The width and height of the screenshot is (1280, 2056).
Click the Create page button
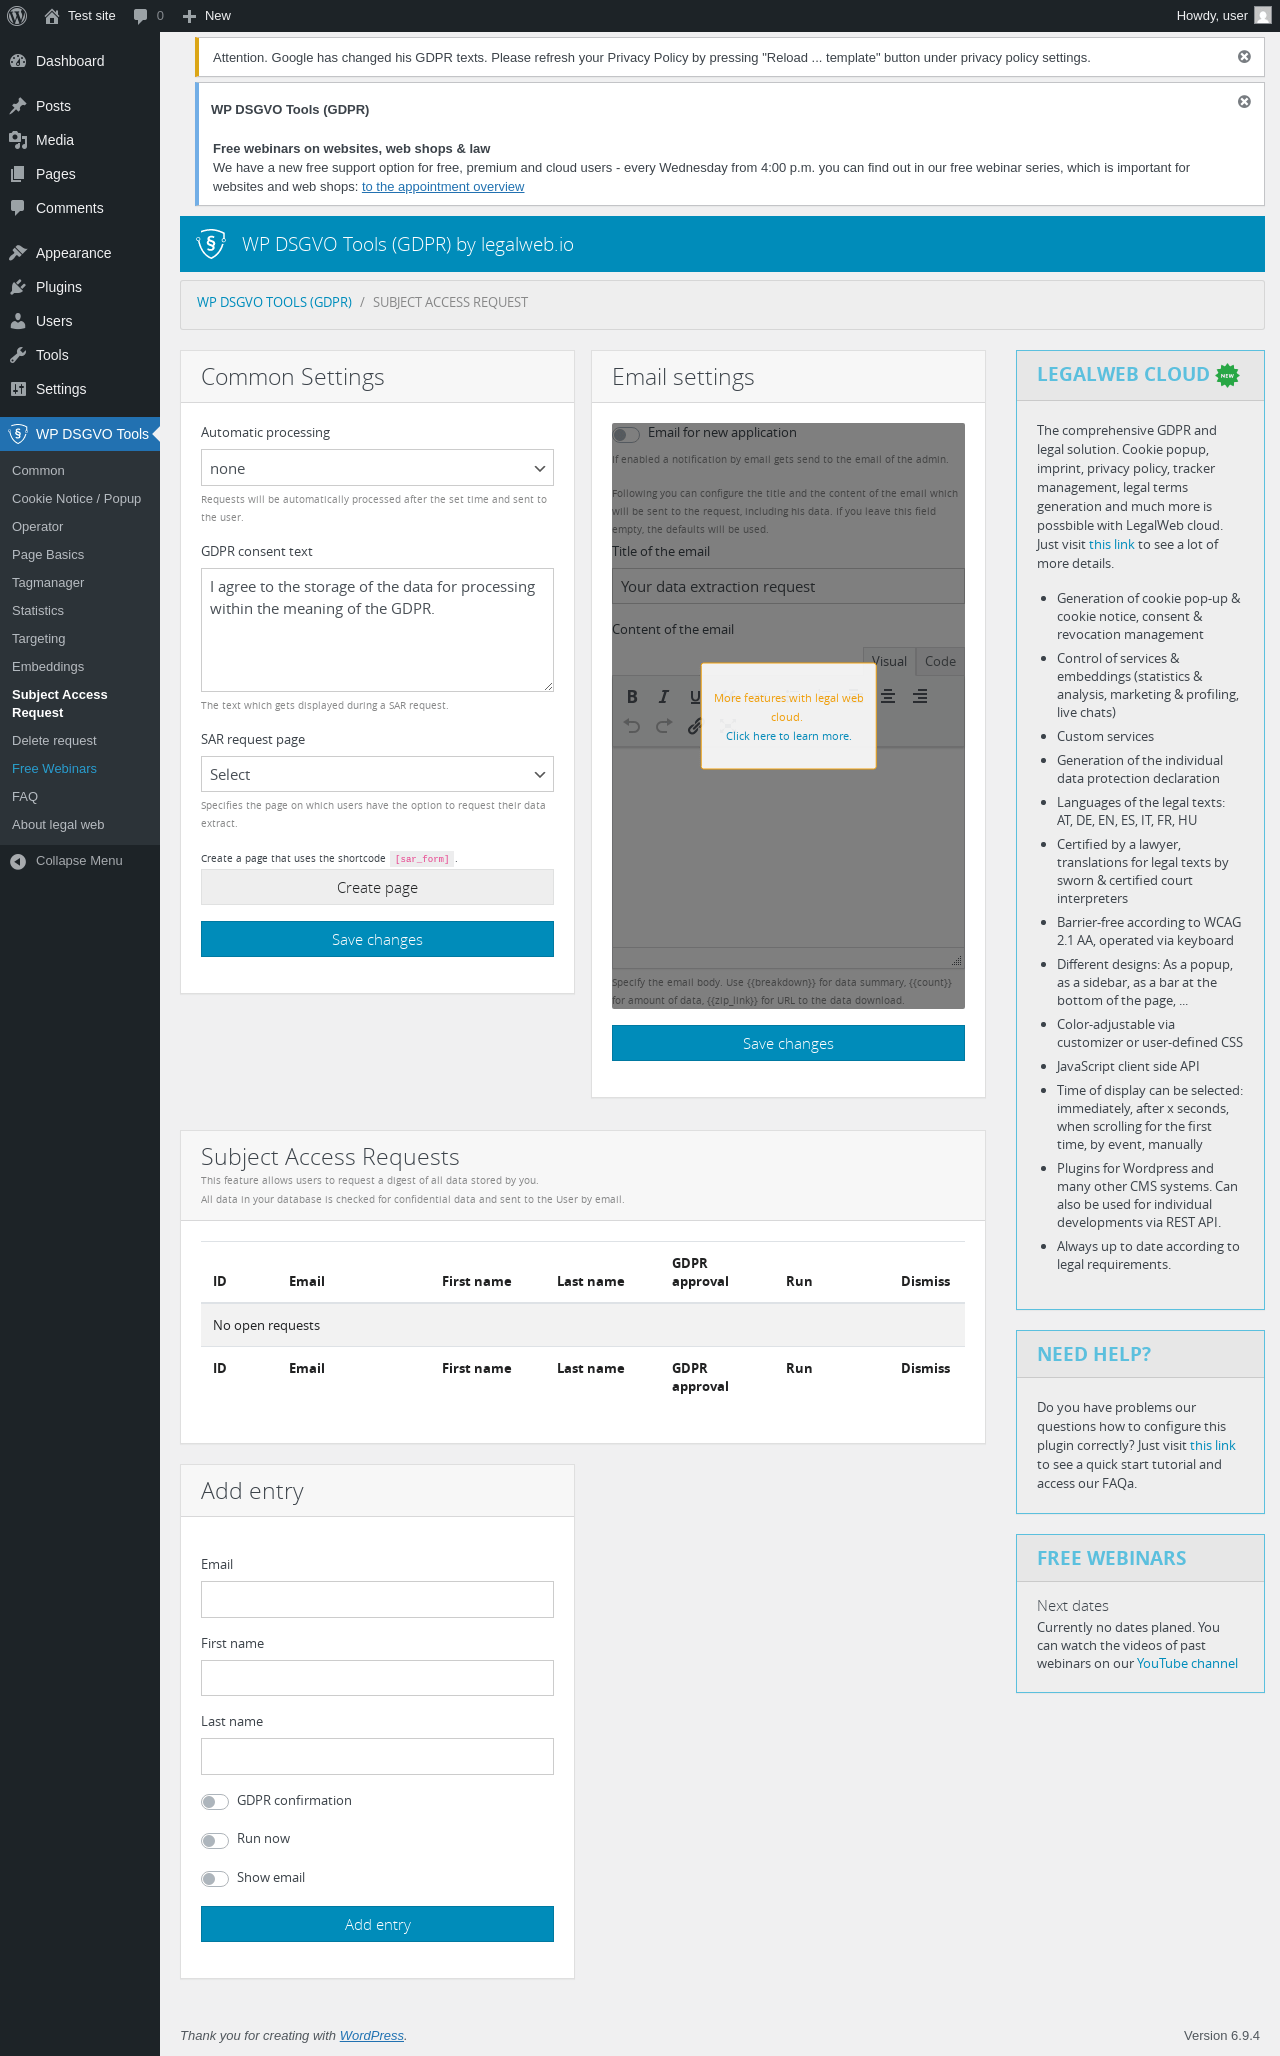[x=377, y=887]
